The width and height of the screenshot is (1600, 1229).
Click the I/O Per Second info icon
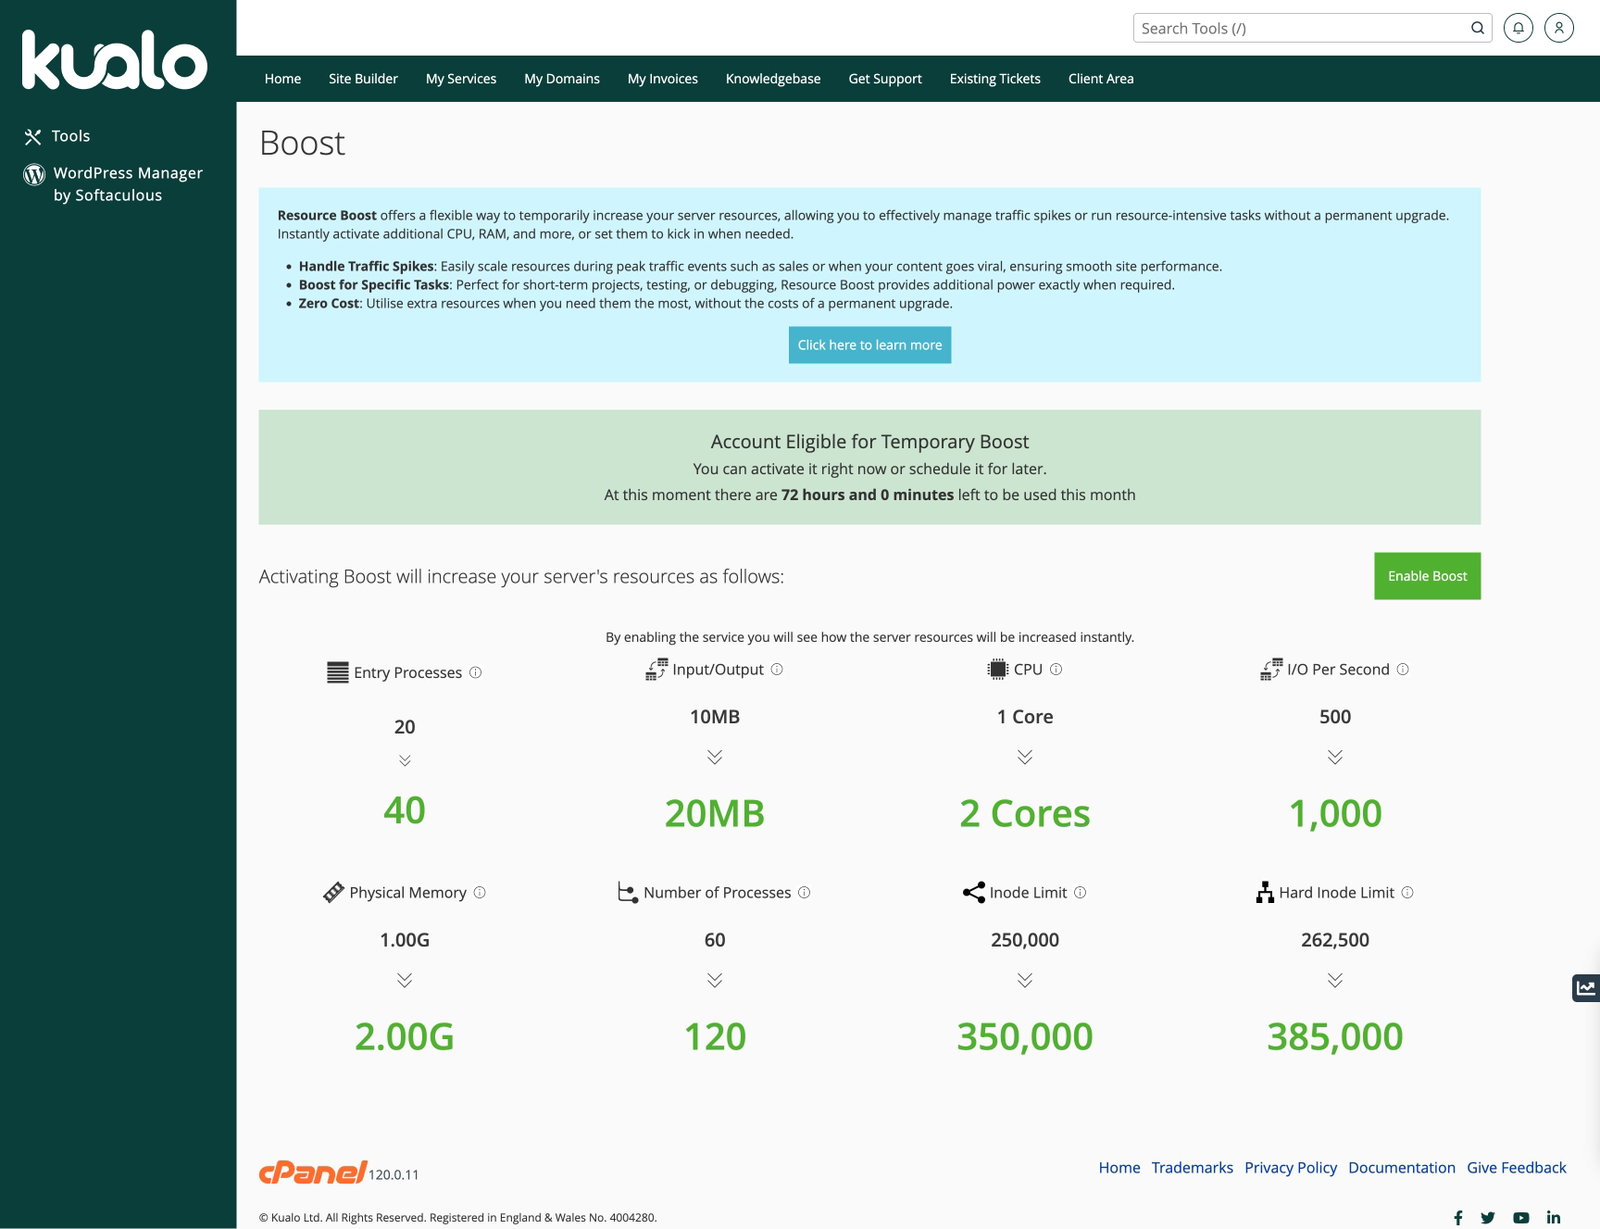coord(1403,669)
